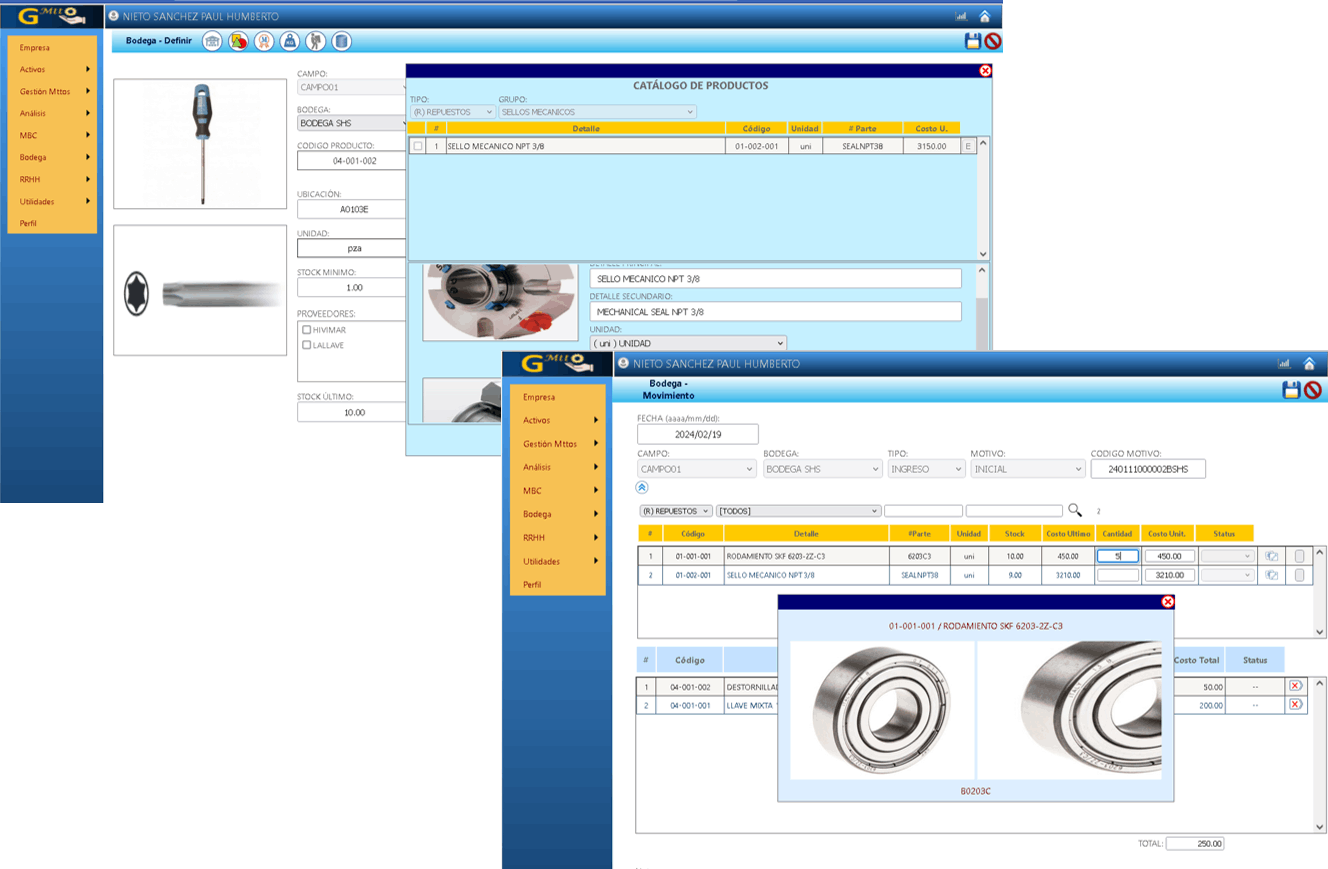The height and width of the screenshot is (869, 1328).
Task: Click the magnifying glass search icon
Action: coord(1075,510)
